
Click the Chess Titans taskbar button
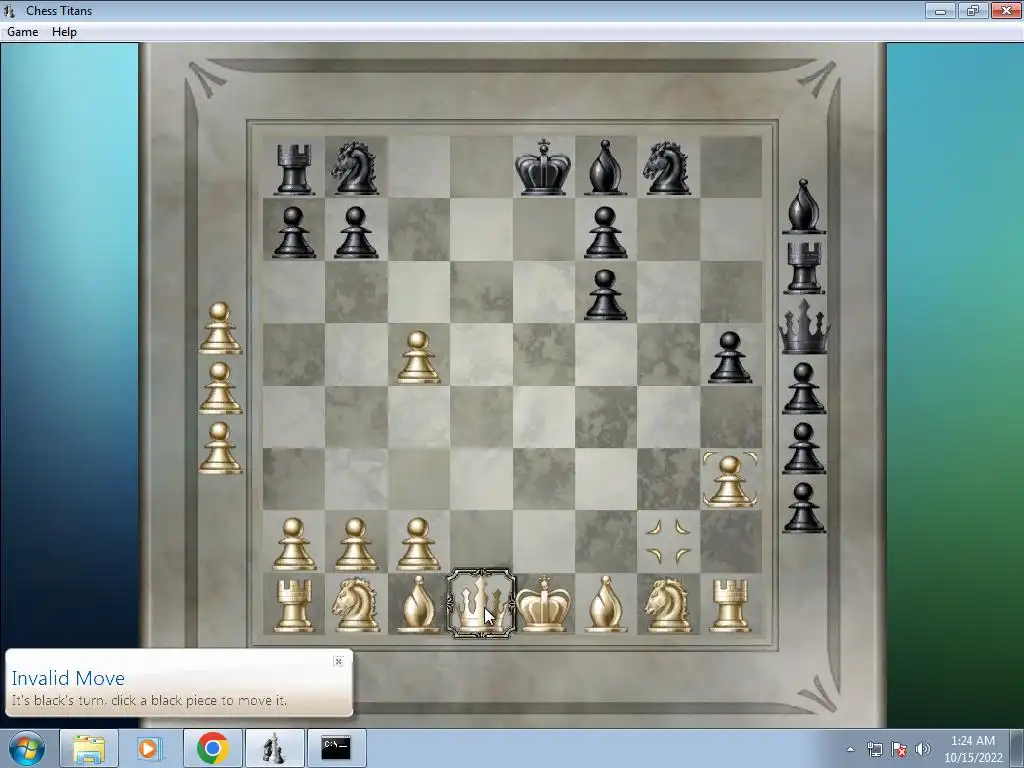tap(274, 748)
